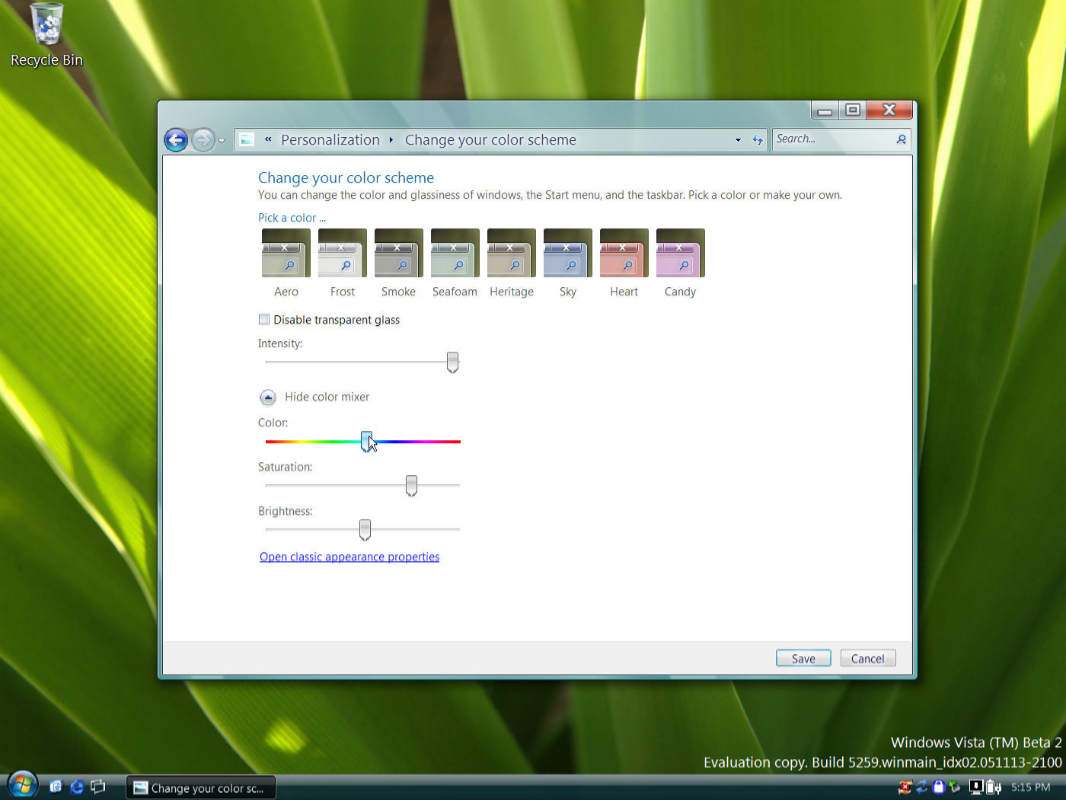The width and height of the screenshot is (1066, 800).
Task: Enable Disable transparent glass checkbox
Action: [265, 320]
